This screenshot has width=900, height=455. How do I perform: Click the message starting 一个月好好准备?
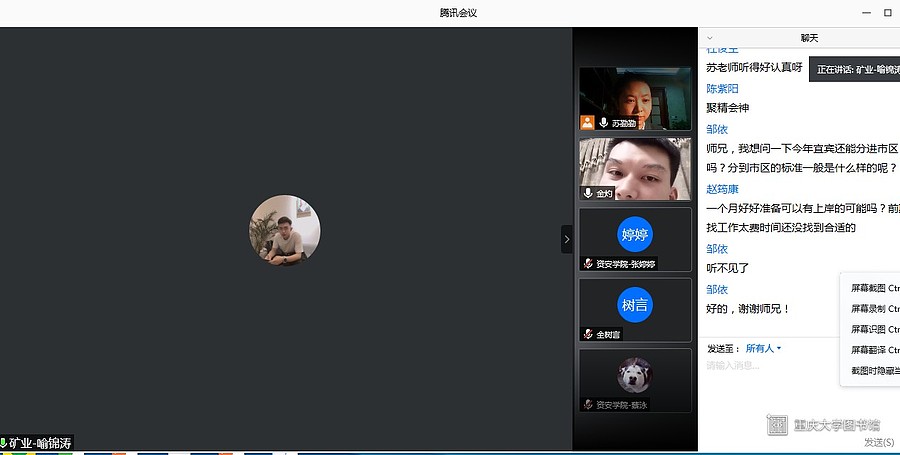point(802,218)
